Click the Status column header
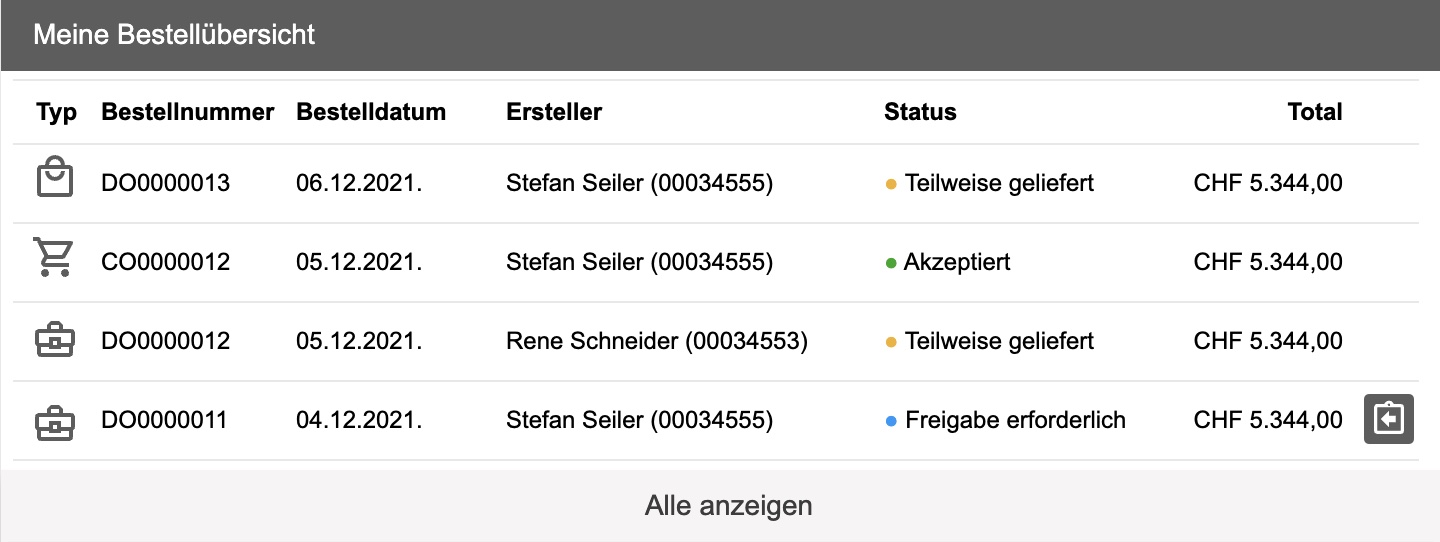The height and width of the screenshot is (542, 1440). click(920, 112)
